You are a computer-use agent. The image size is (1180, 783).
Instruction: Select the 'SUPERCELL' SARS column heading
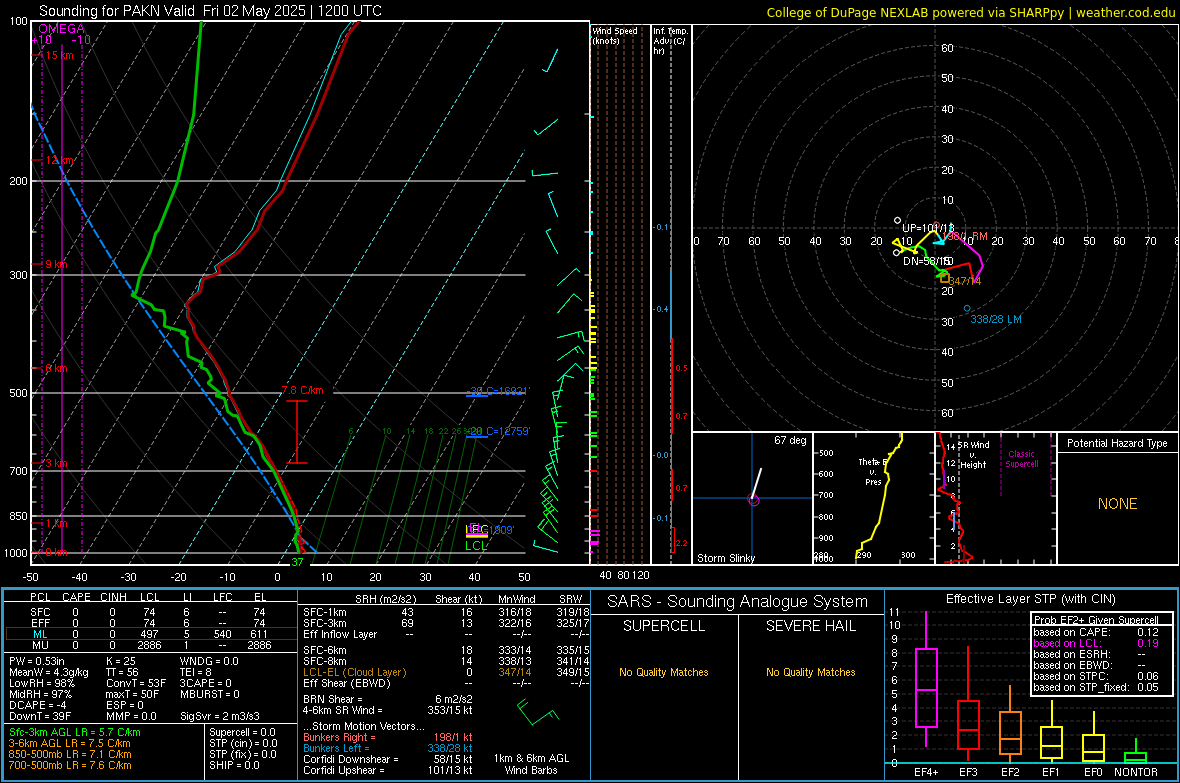(664, 626)
